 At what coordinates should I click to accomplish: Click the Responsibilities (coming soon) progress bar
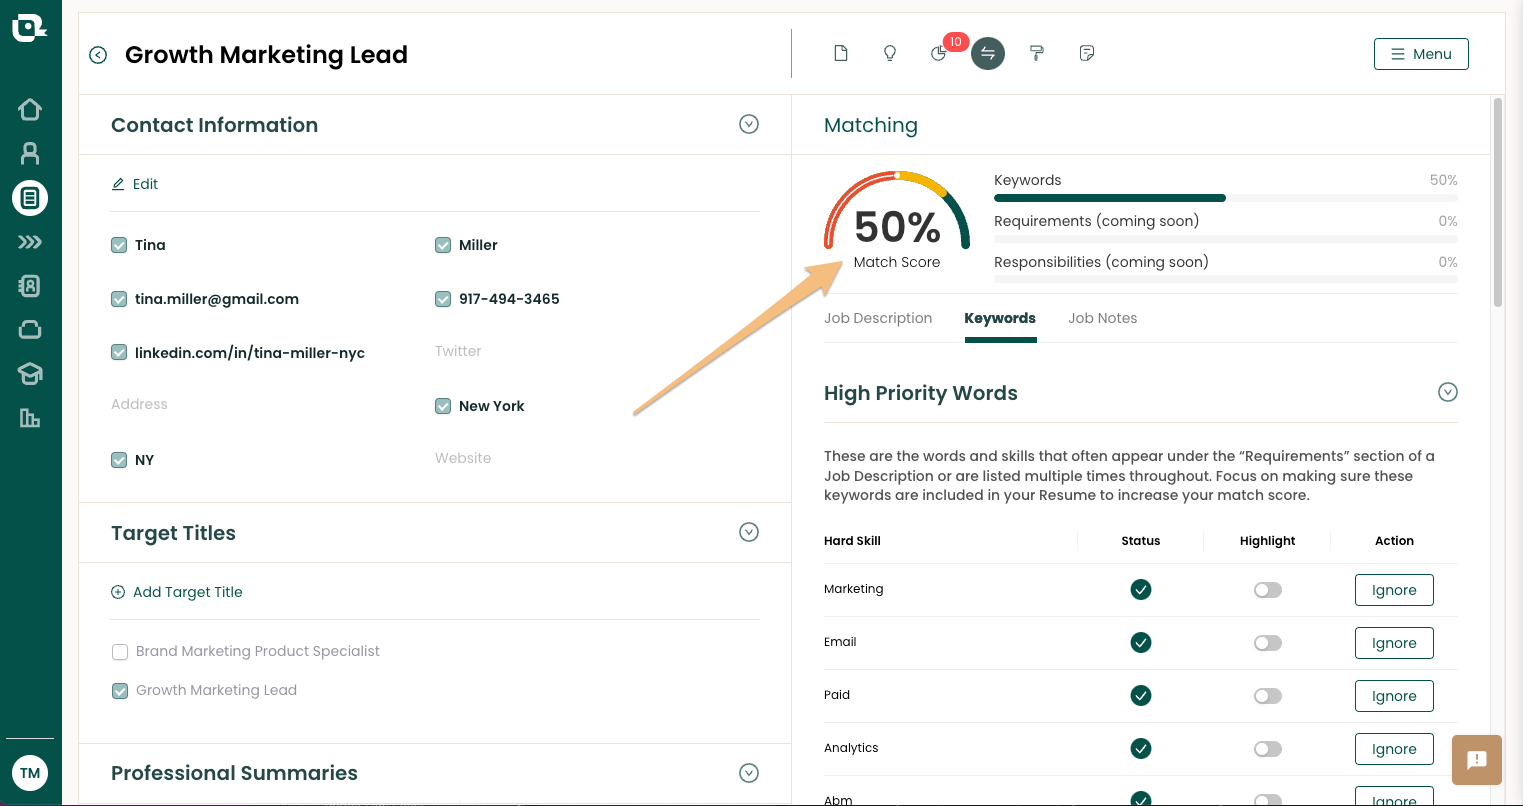tap(1226, 280)
